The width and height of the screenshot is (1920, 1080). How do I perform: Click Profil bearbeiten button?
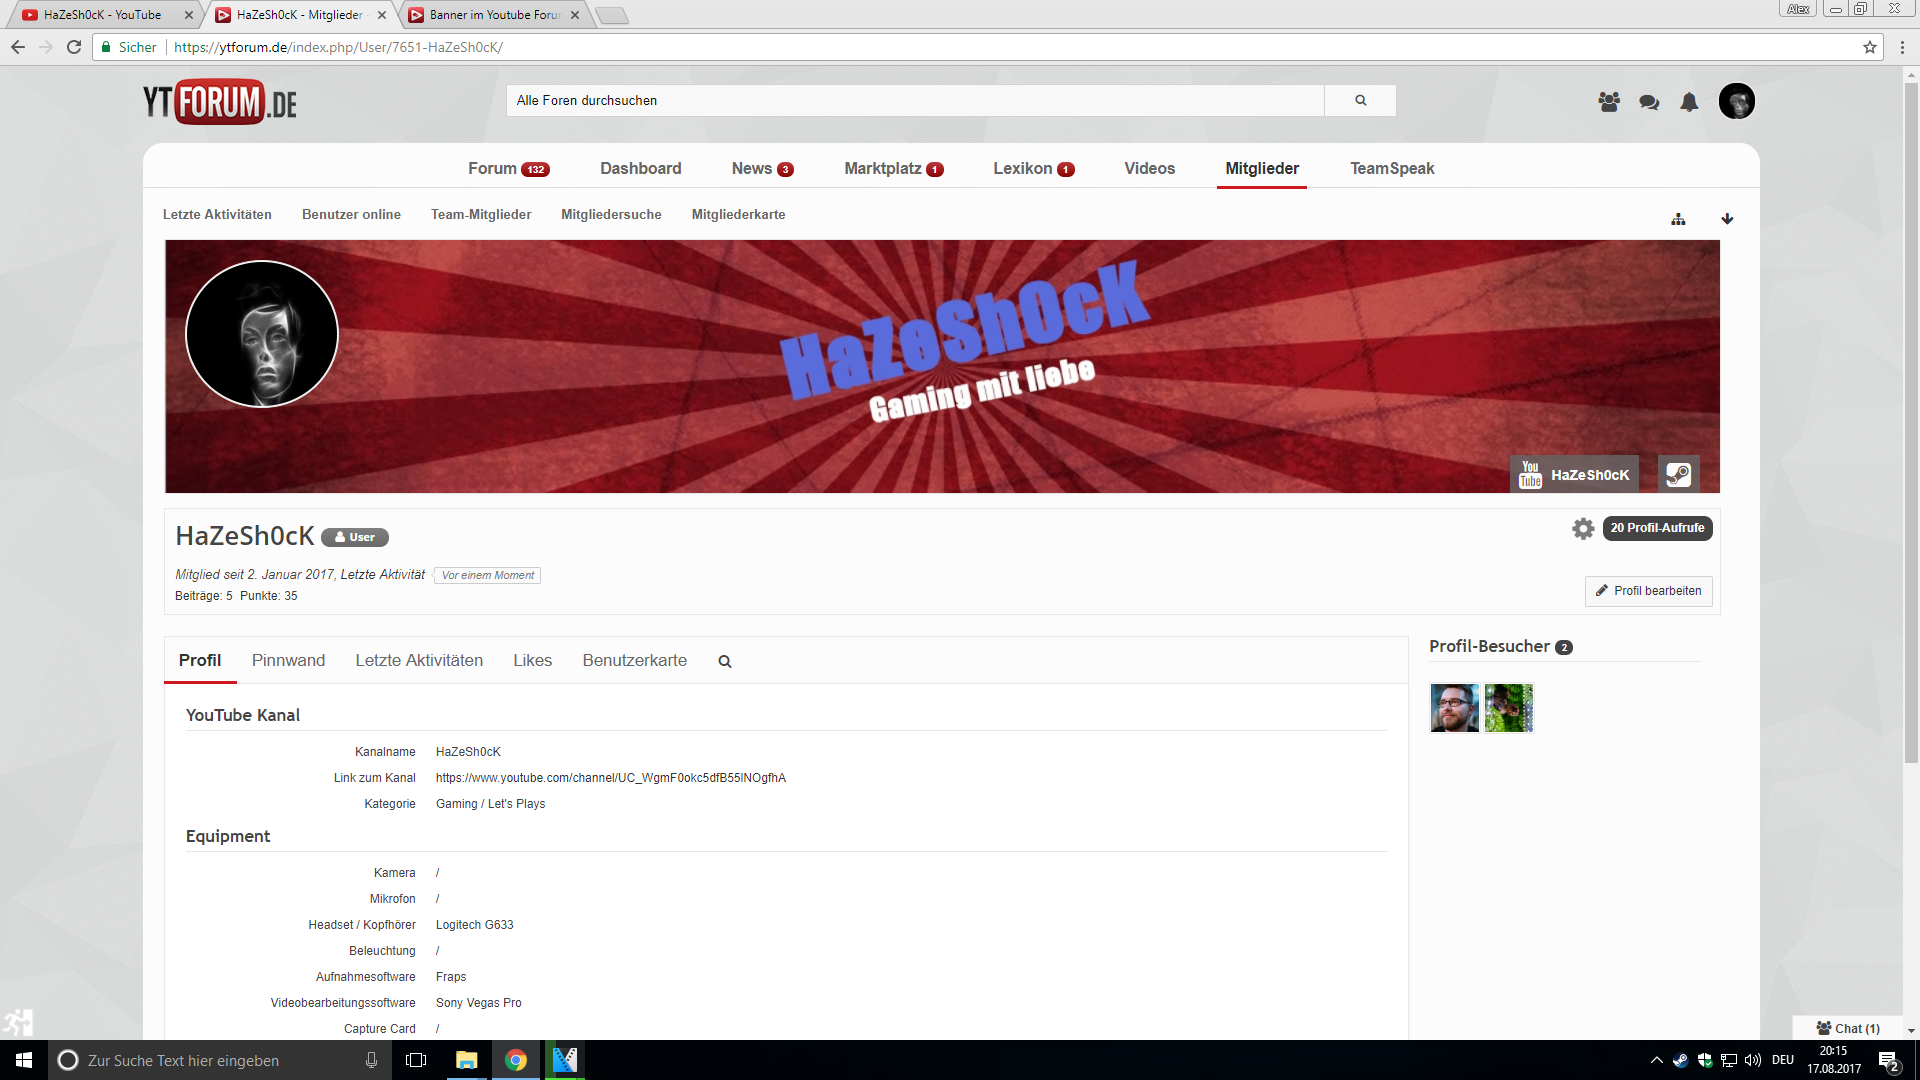[1648, 591]
